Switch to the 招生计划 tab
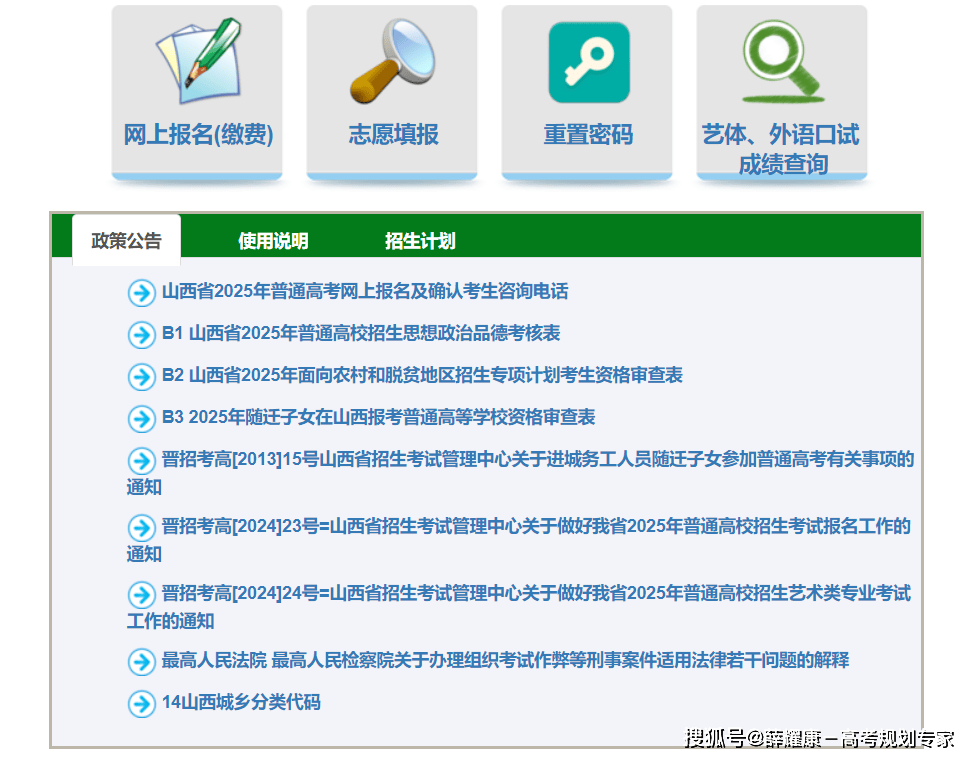 420,241
